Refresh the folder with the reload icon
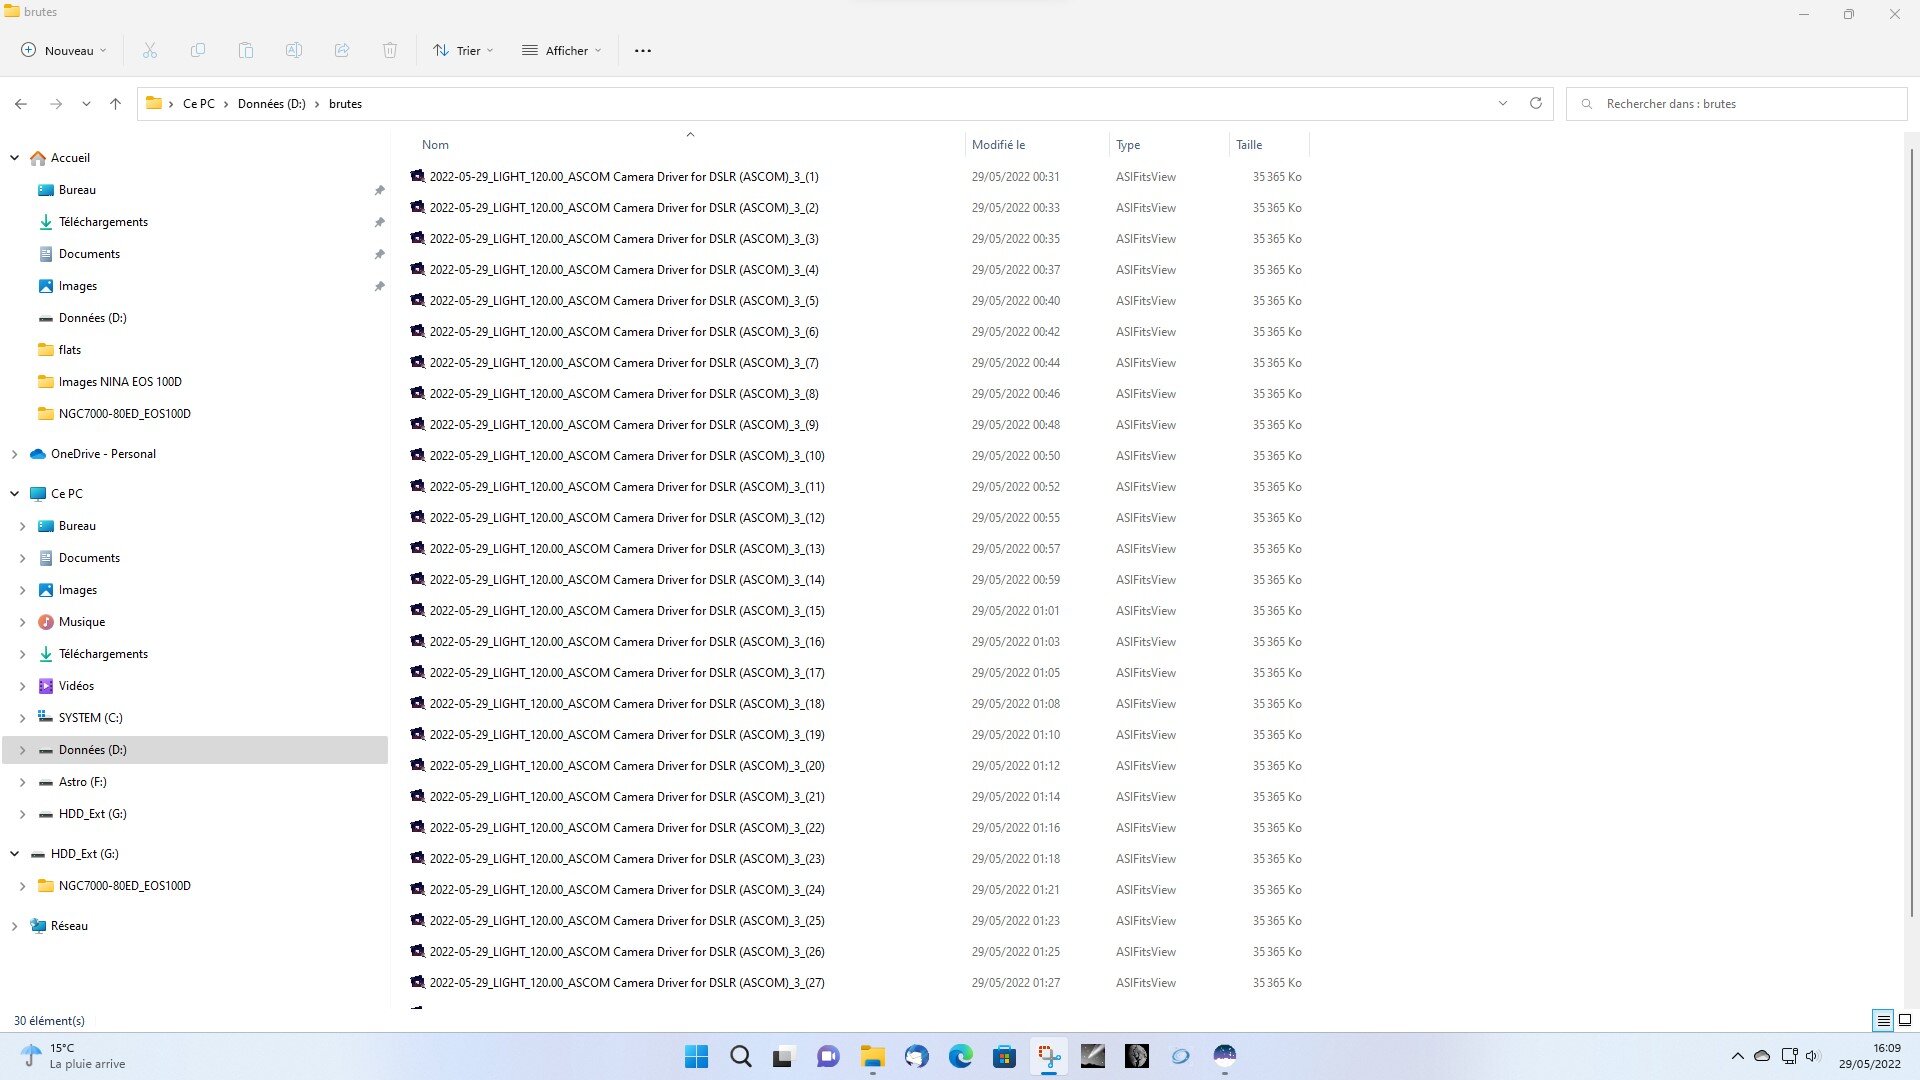 pyautogui.click(x=1536, y=103)
